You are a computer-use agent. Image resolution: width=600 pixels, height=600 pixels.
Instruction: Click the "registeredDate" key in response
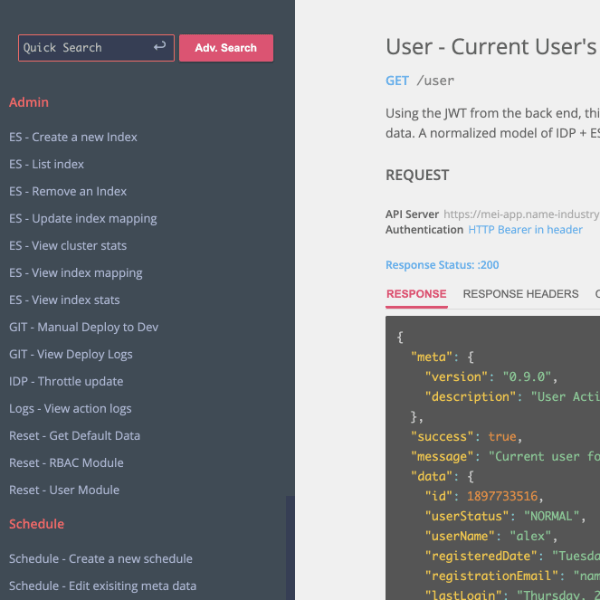pyautogui.click(x=481, y=556)
